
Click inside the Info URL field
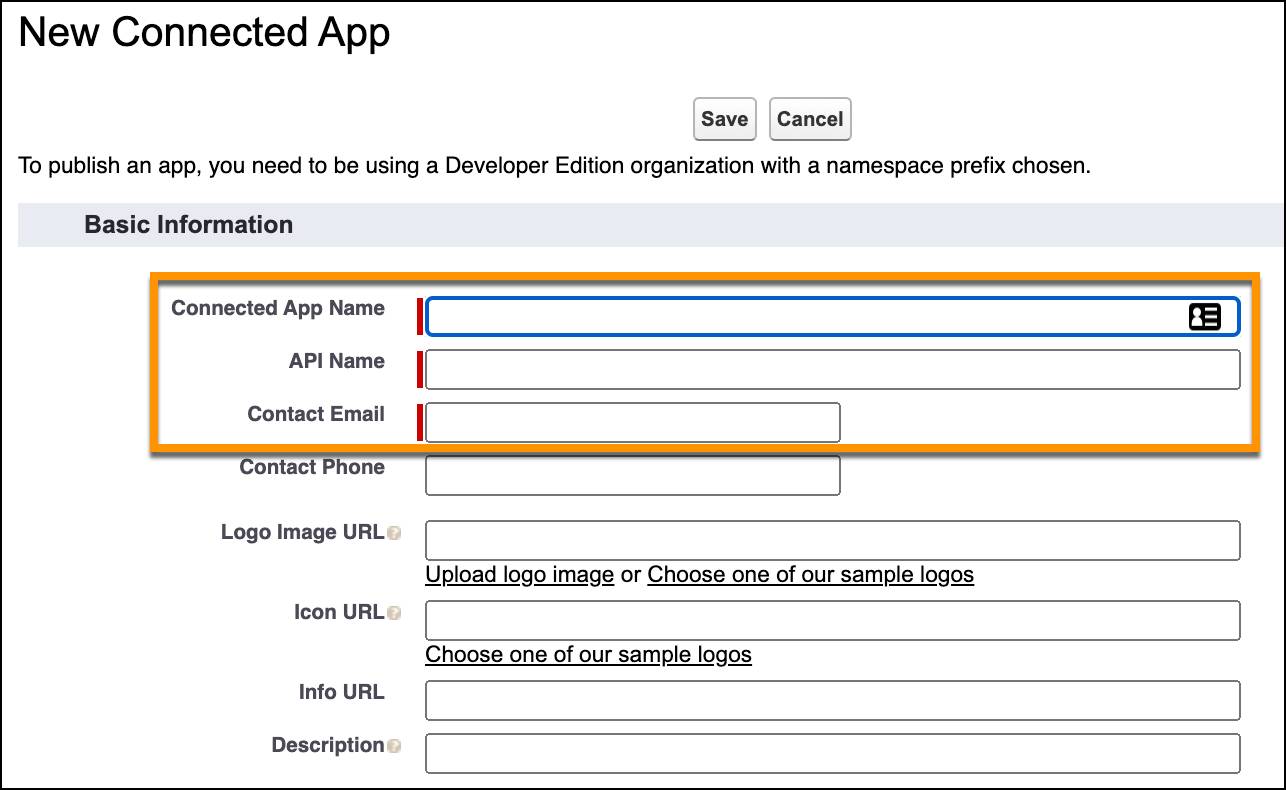tap(830, 699)
